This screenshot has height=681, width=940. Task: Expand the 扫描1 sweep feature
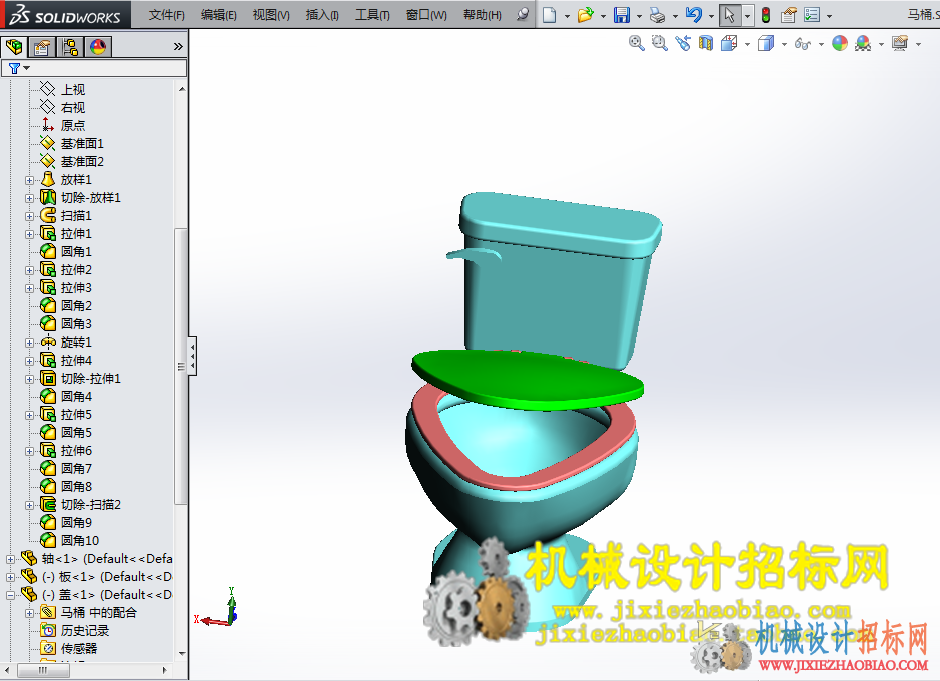29,216
